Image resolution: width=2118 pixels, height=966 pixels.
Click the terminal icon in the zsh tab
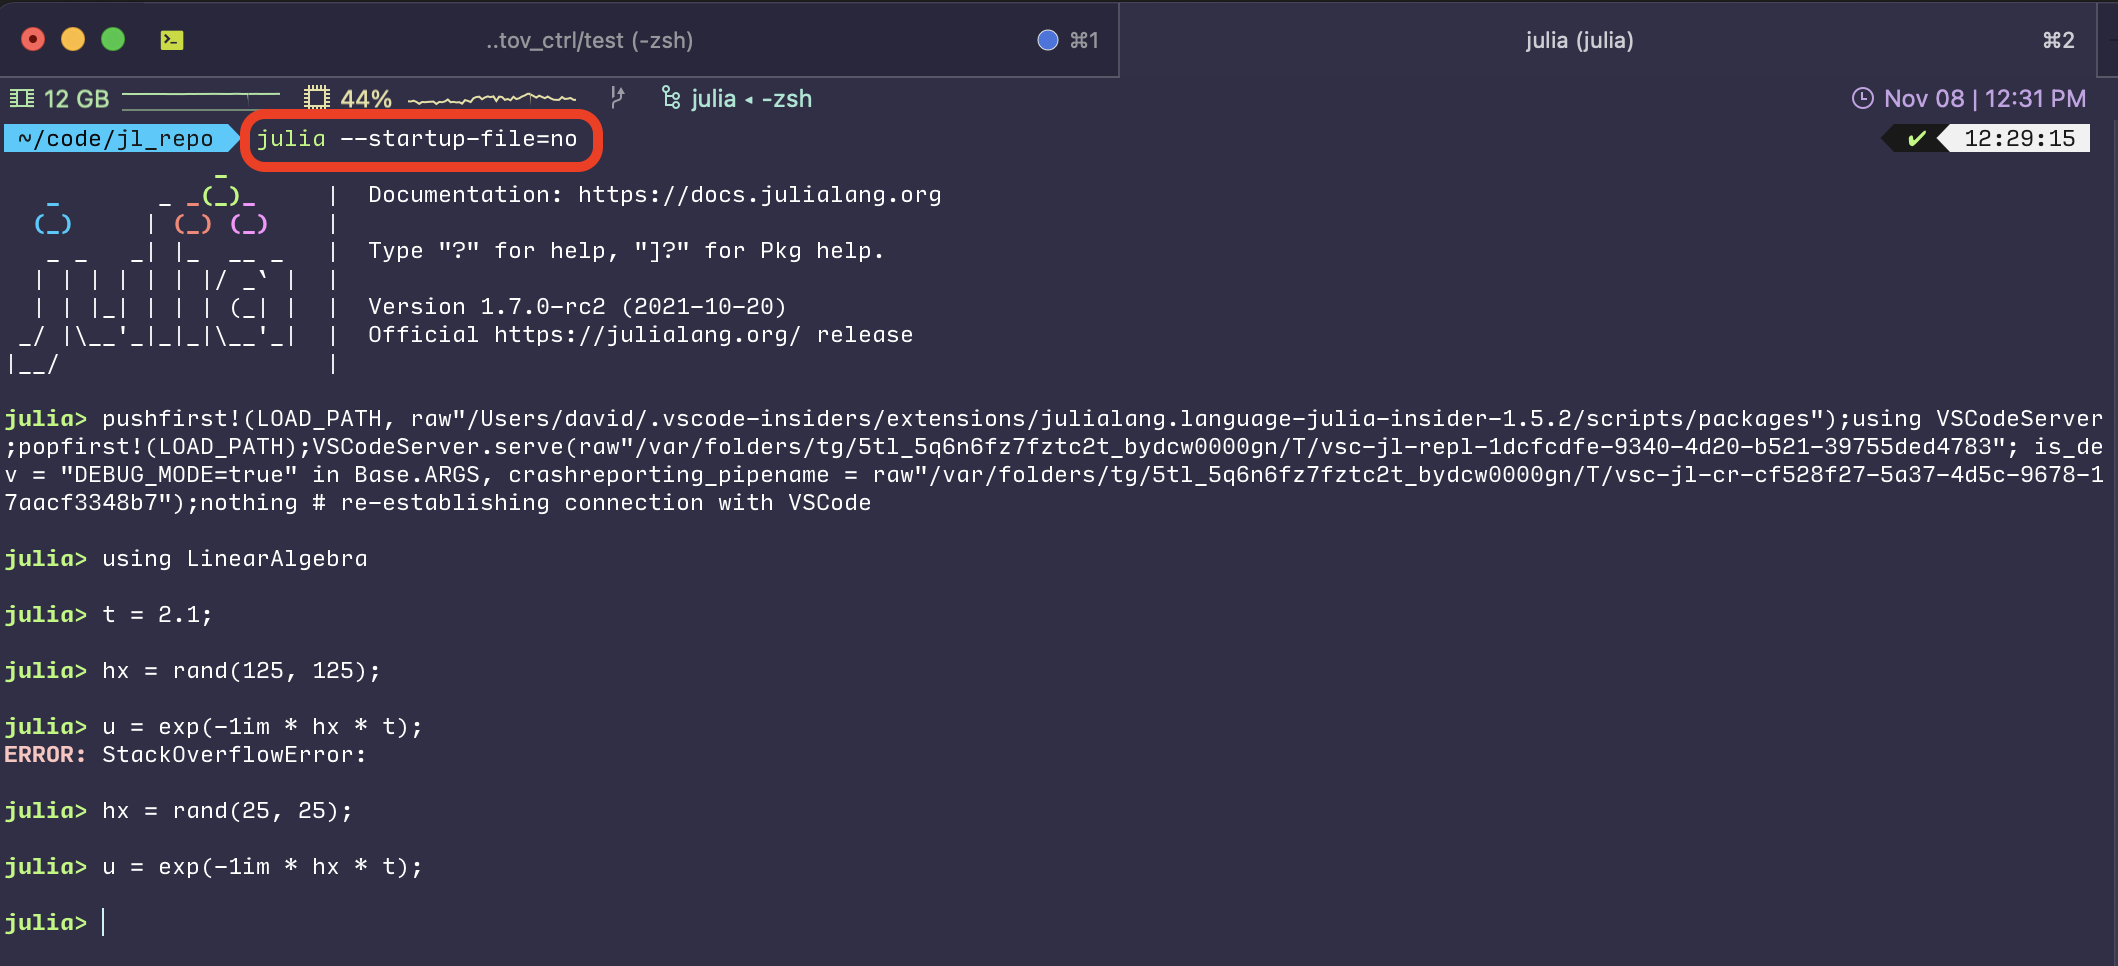click(x=171, y=39)
